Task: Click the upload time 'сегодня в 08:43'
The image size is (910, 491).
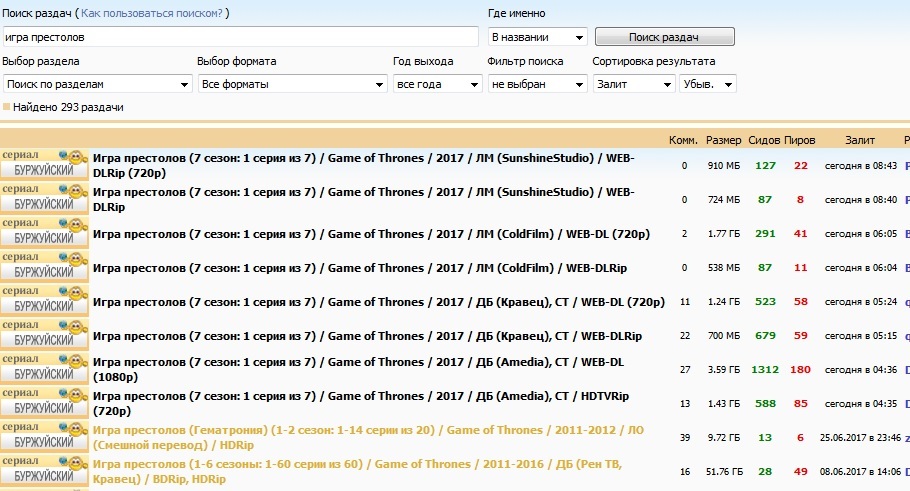Action: tap(861, 165)
